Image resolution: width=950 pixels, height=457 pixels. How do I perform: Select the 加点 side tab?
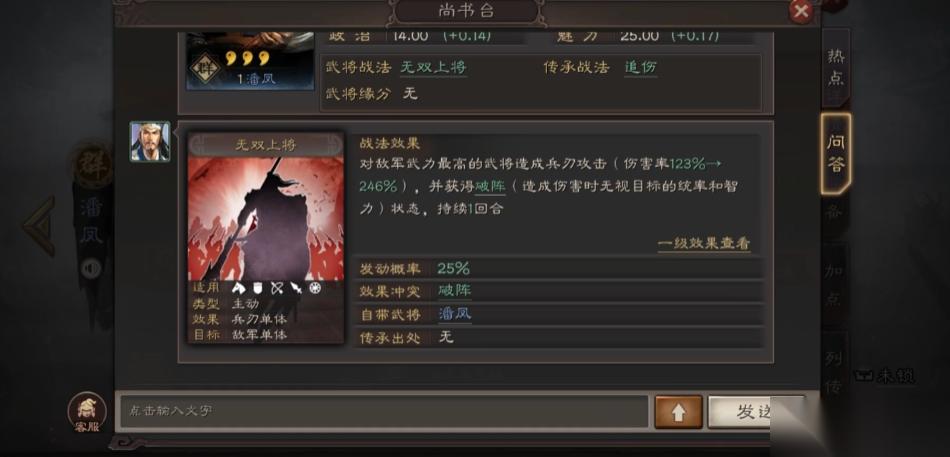tap(834, 284)
